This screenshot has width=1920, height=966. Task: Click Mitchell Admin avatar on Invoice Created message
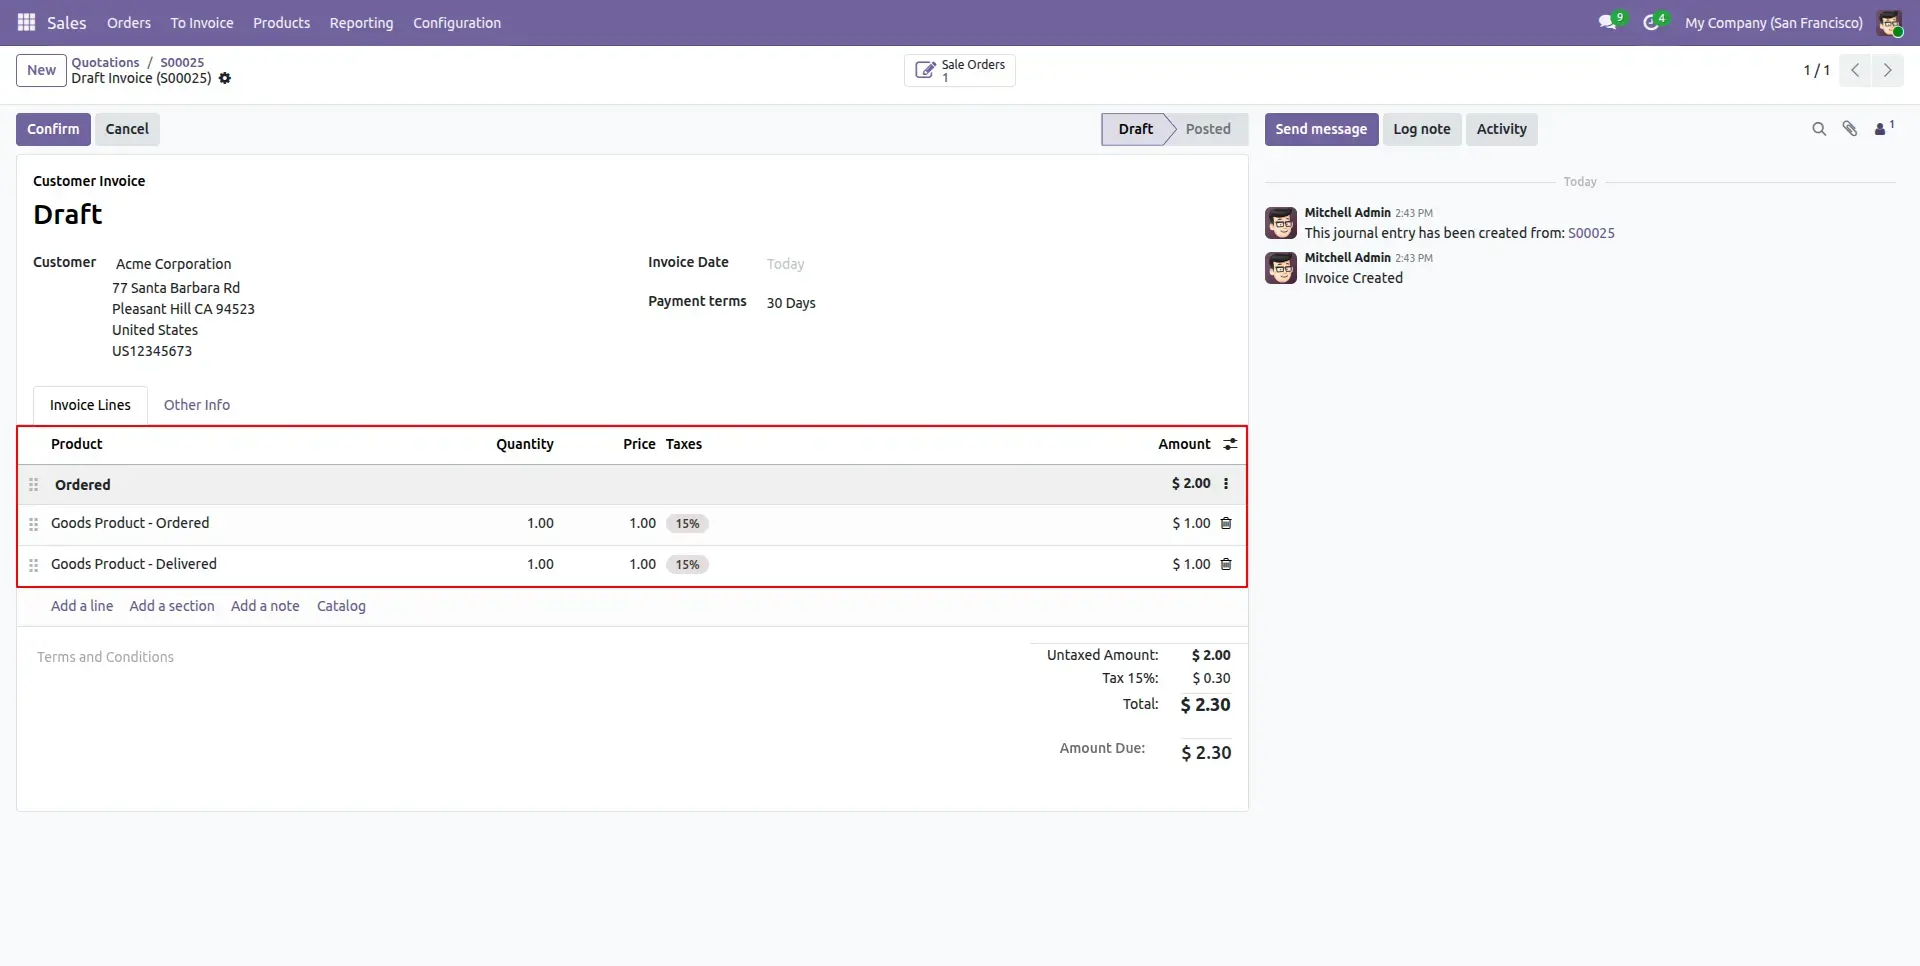1281,268
